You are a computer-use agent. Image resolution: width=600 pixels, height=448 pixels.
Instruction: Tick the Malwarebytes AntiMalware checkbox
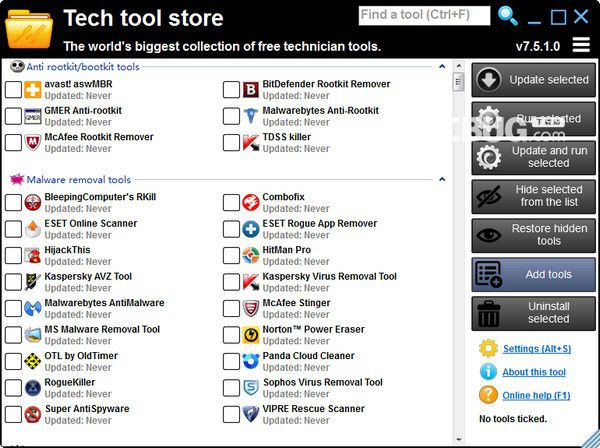click(13, 308)
